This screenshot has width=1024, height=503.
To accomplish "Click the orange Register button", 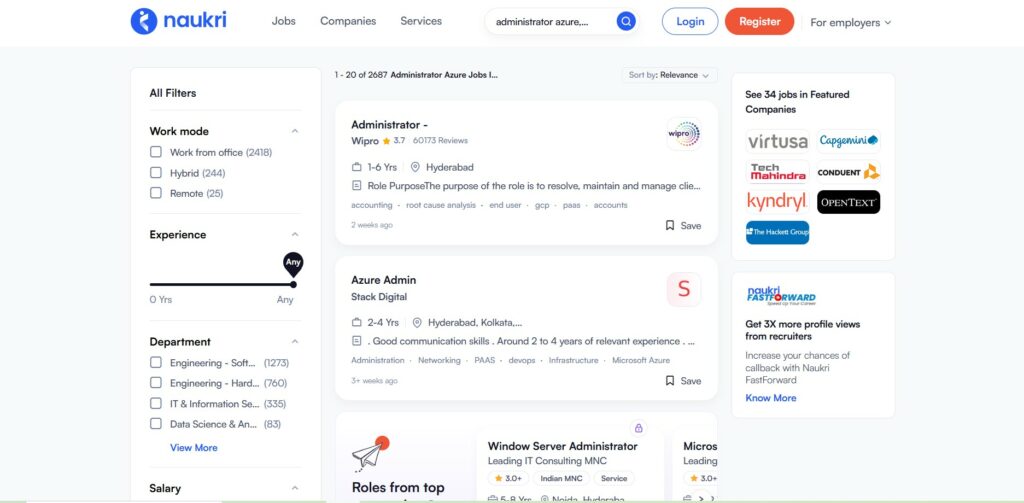I will 760,22.
